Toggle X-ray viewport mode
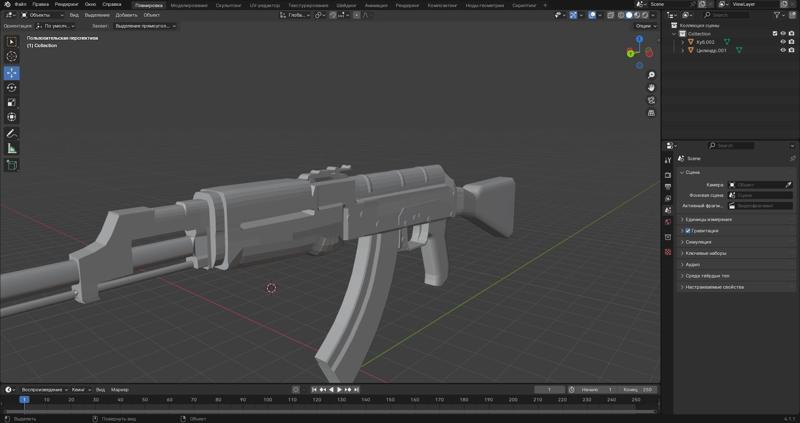This screenshot has width=800, height=423. 611,15
